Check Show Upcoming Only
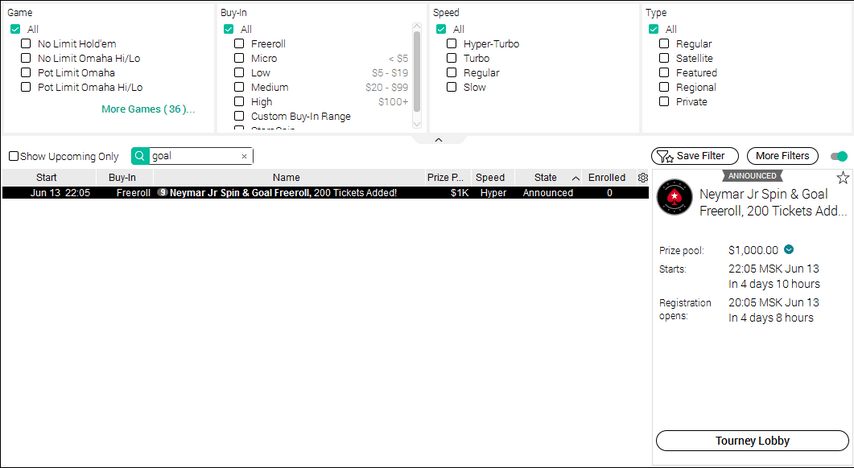Image resolution: width=854 pixels, height=468 pixels. [14, 156]
